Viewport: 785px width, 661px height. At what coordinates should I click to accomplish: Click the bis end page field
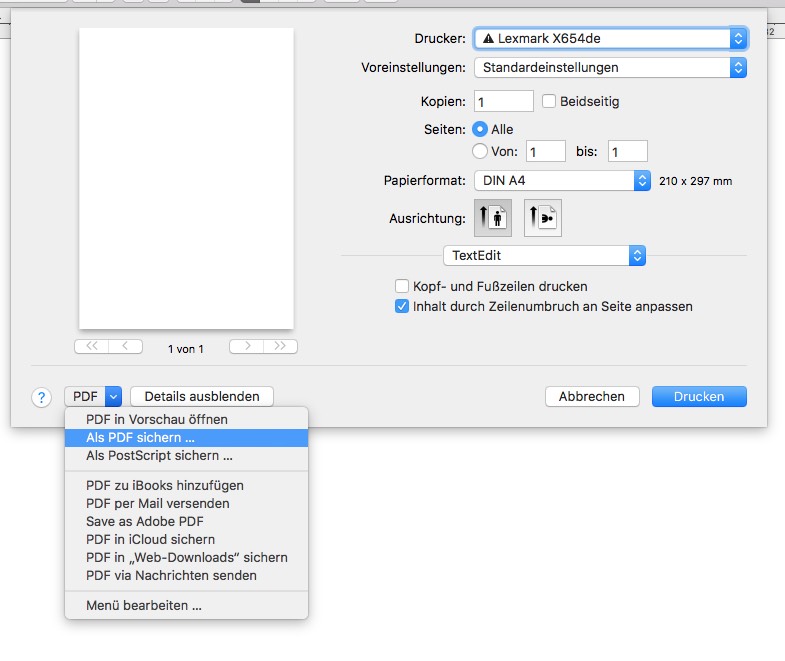tap(628, 151)
